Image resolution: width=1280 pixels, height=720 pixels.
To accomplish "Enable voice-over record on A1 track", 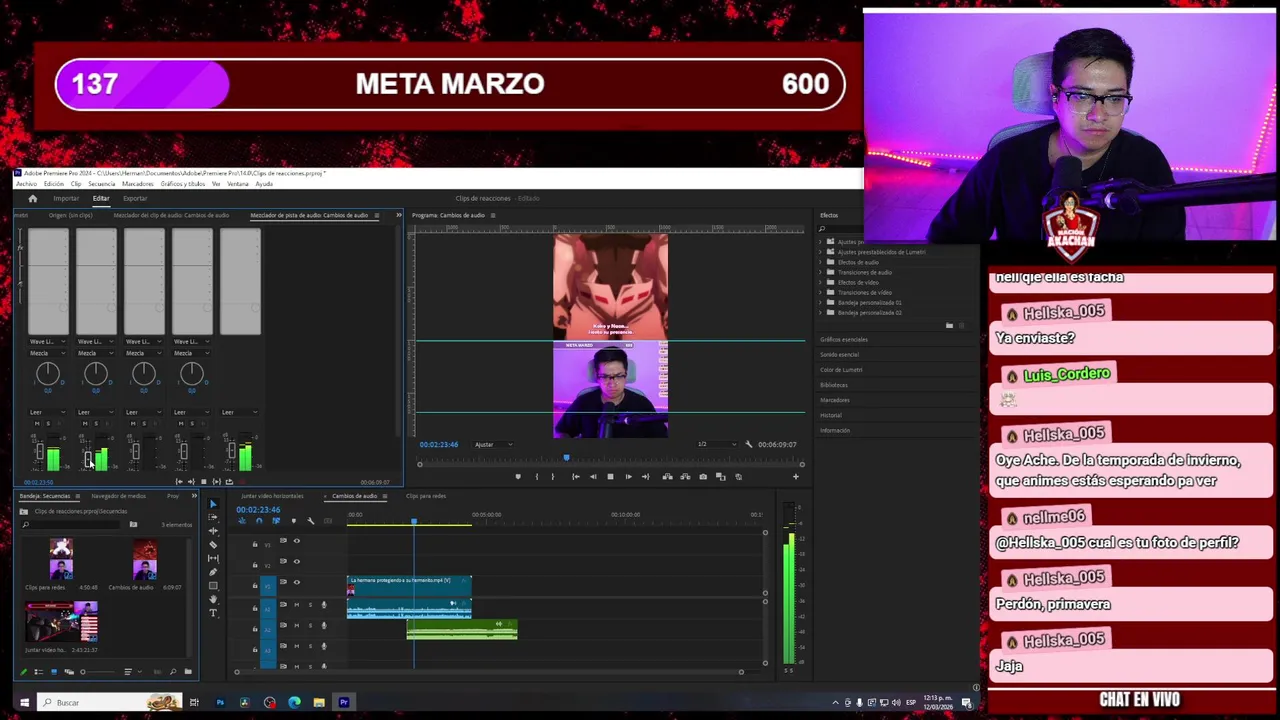I will (x=323, y=605).
